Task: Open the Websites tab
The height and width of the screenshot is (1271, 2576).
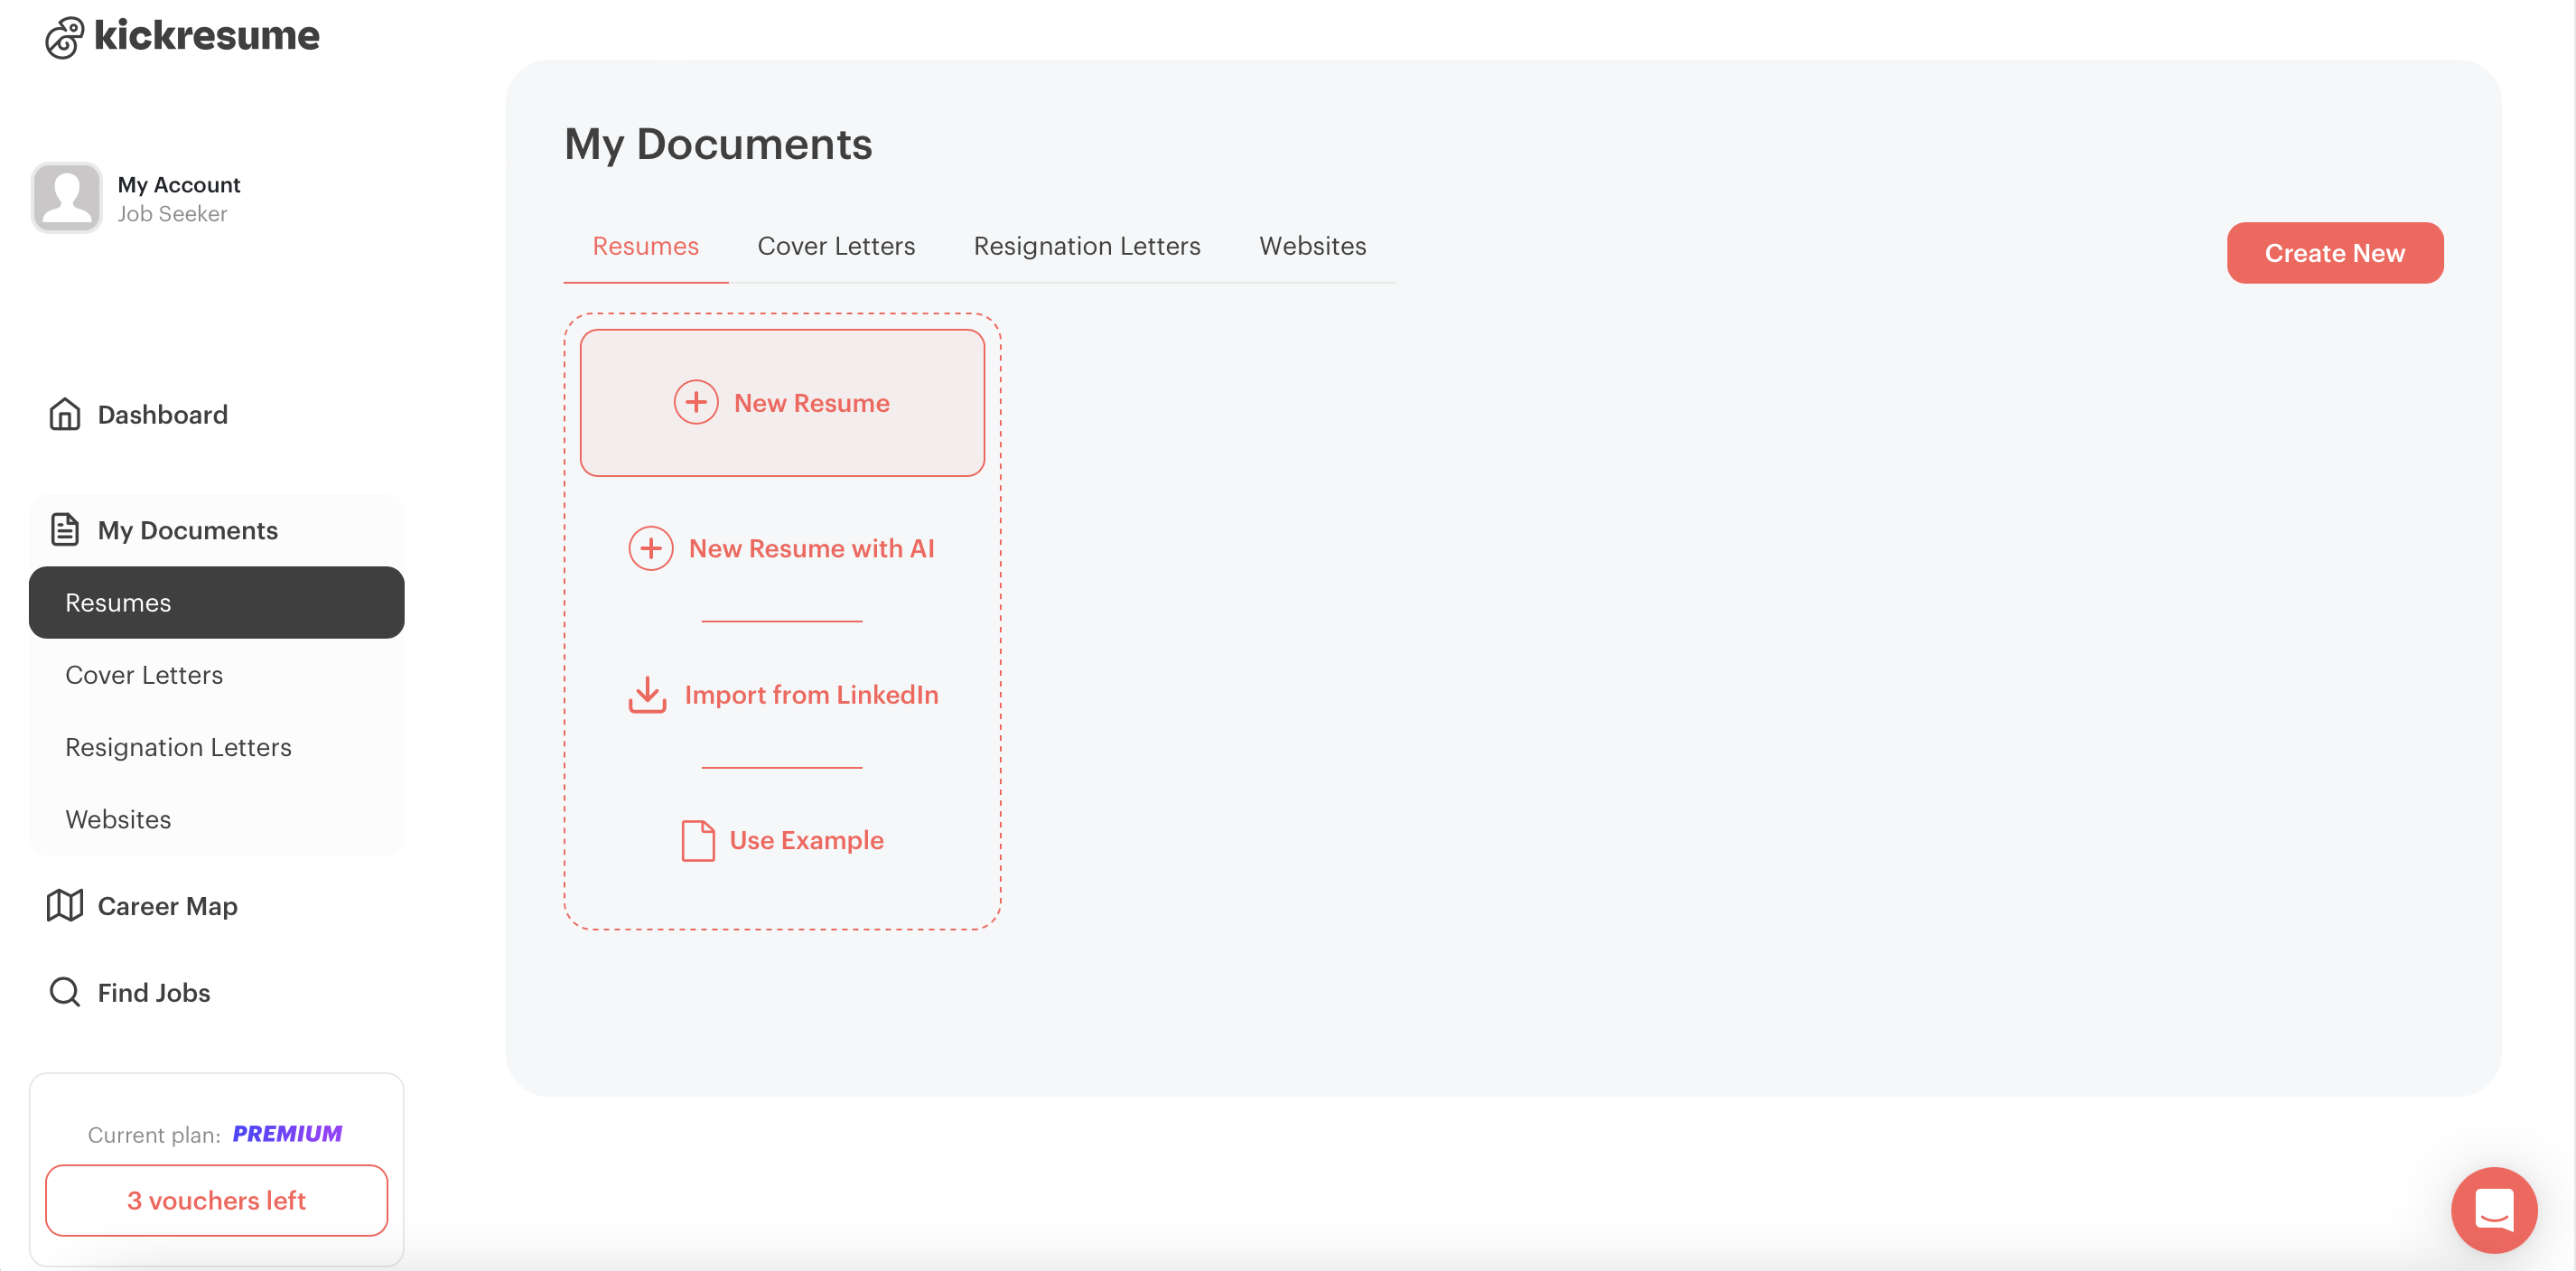Action: click(x=1312, y=246)
